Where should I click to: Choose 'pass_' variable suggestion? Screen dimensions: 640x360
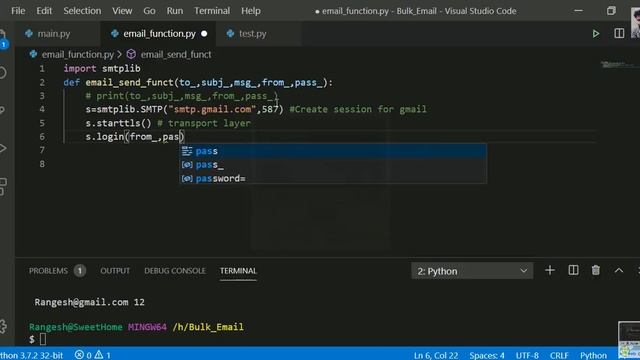pyautogui.click(x=333, y=165)
